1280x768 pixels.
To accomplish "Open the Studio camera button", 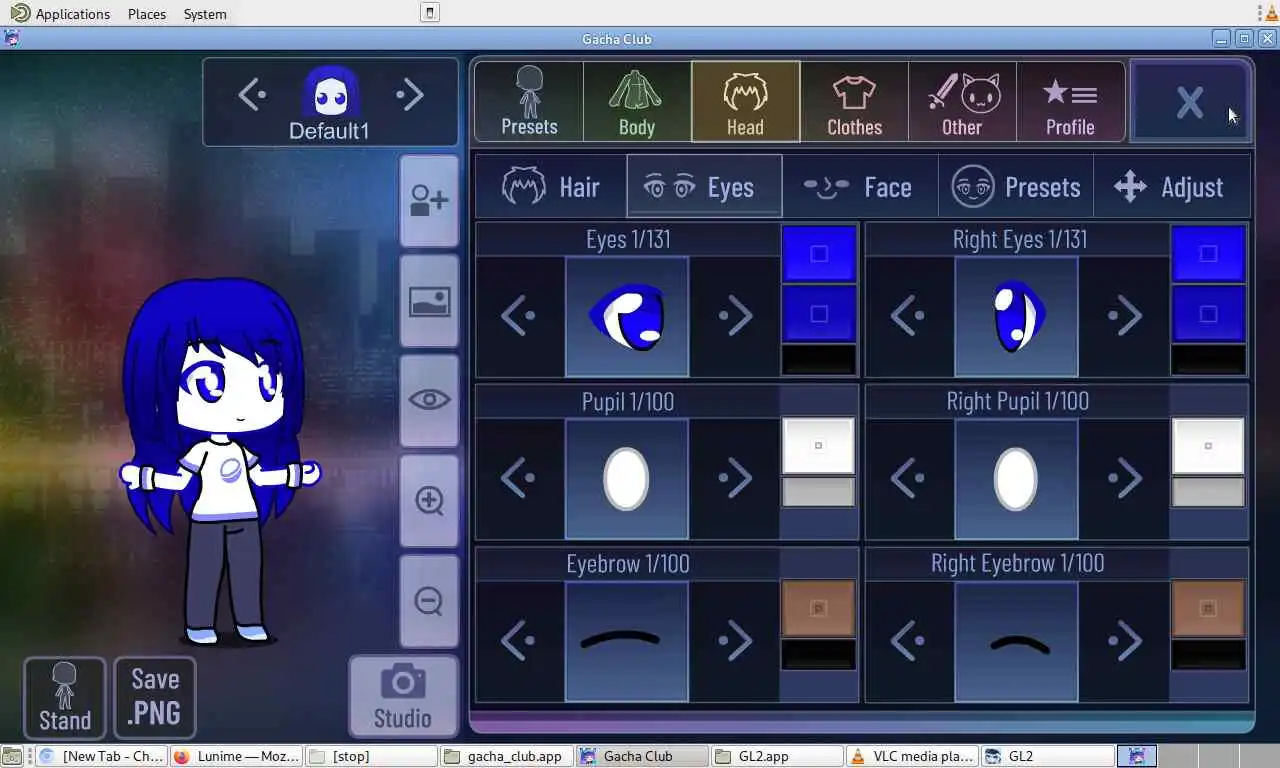I will [403, 696].
